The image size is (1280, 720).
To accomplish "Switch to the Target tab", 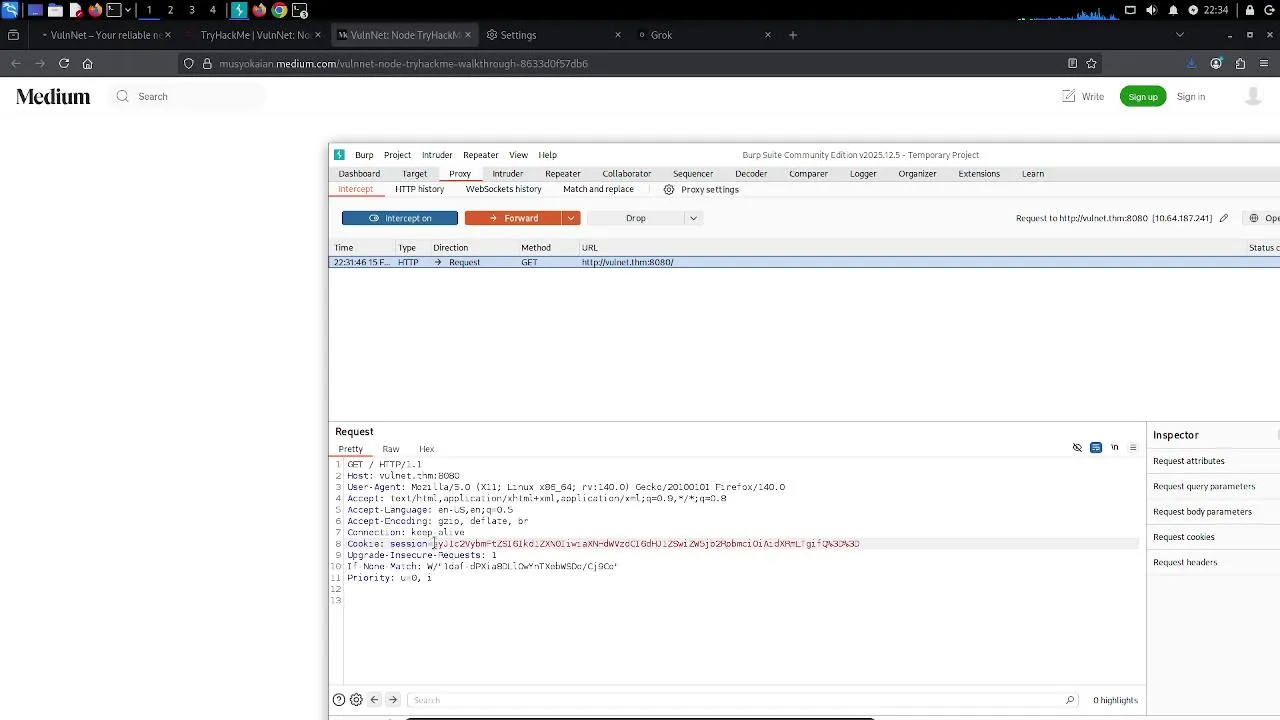I will pos(414,174).
